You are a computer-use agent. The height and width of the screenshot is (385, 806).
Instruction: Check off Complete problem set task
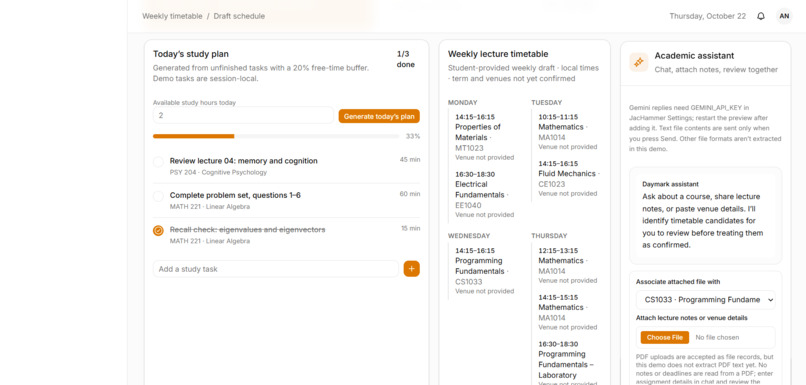tap(158, 196)
